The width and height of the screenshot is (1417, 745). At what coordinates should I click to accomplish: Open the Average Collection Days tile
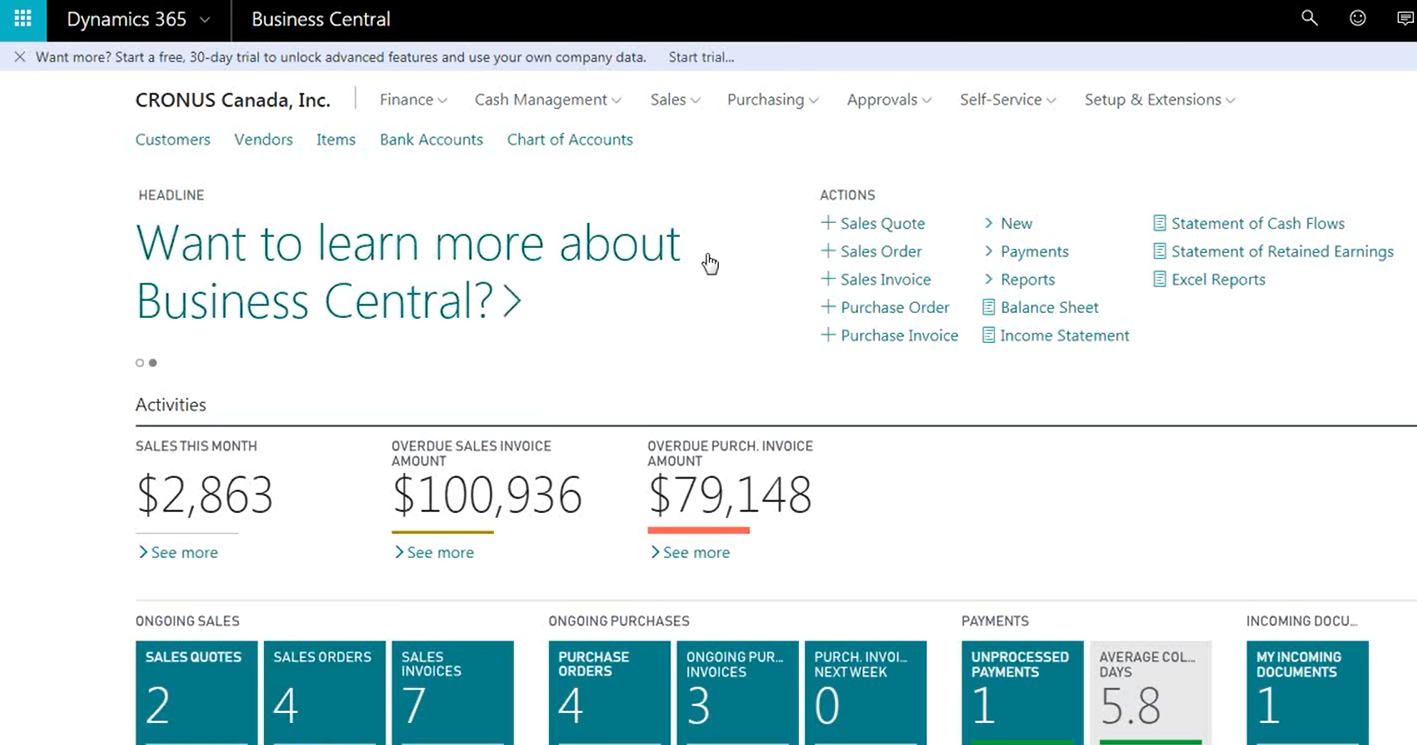[x=1150, y=693]
